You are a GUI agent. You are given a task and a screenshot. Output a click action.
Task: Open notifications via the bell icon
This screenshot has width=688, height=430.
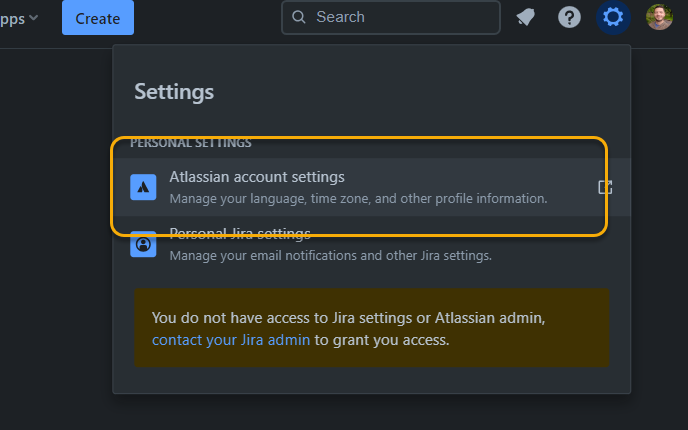point(525,17)
